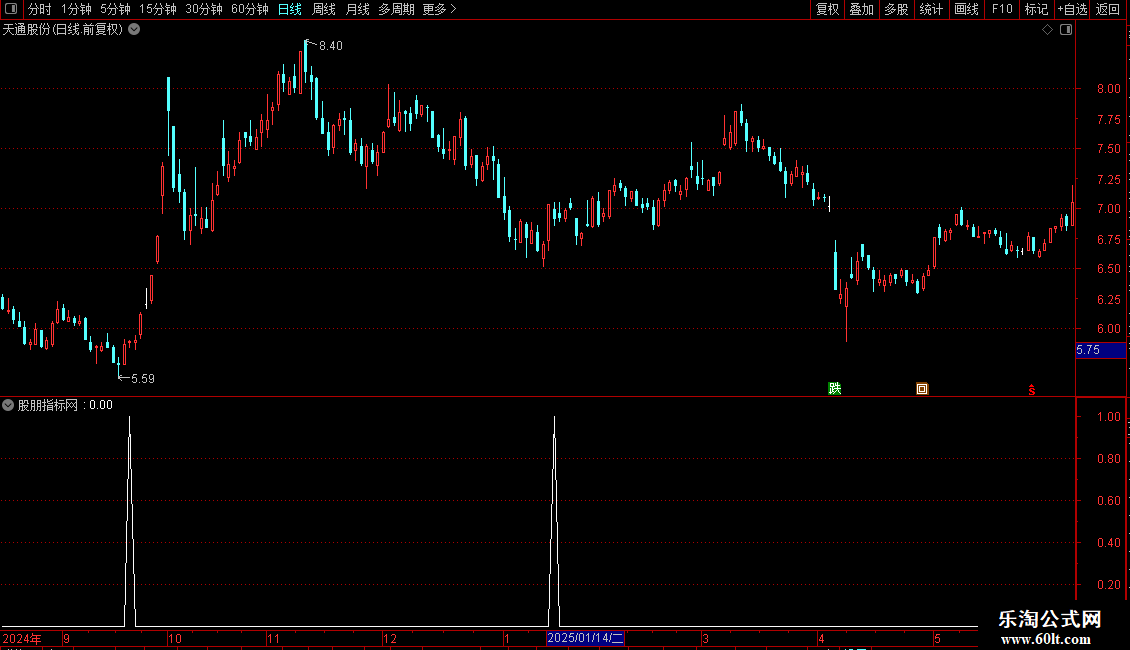
Task: Click the 标记 mark button
Action: click(1036, 9)
